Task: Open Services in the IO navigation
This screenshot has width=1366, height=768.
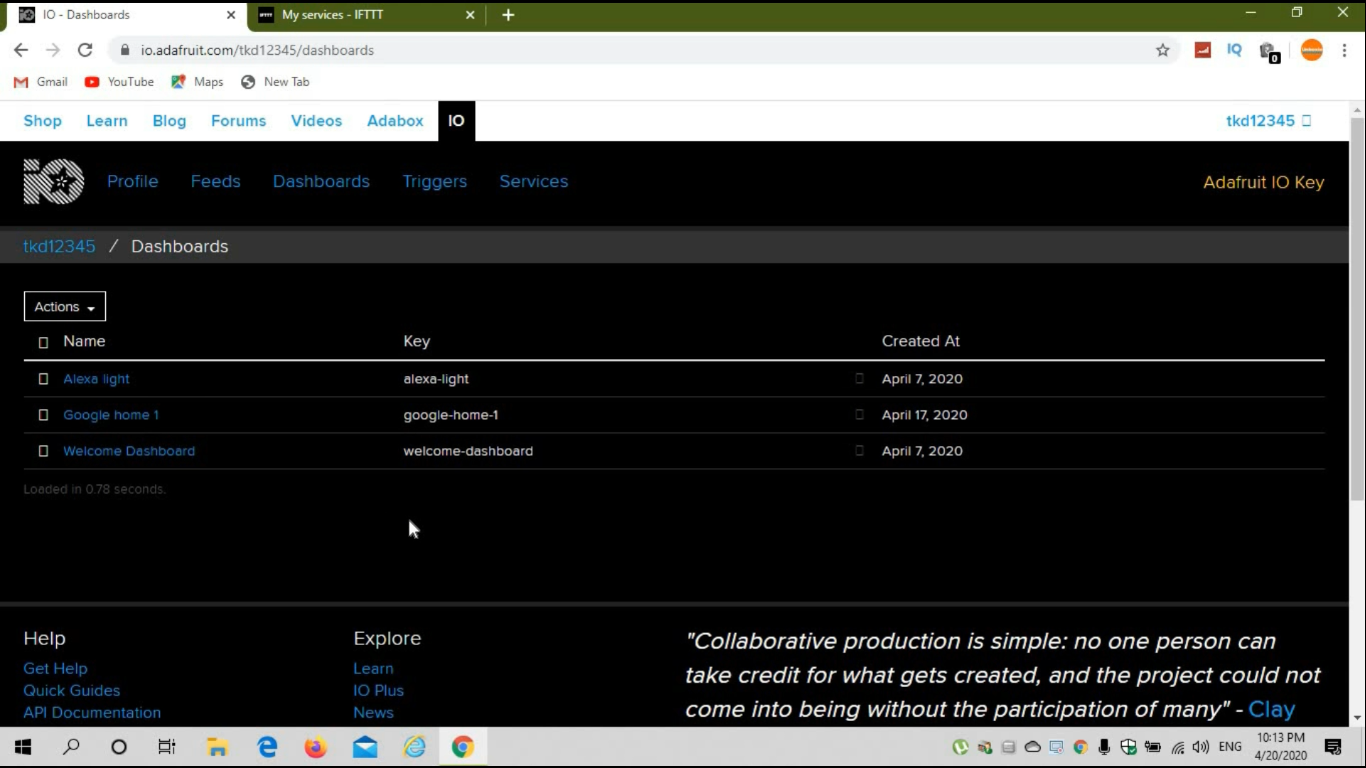Action: [x=534, y=181]
